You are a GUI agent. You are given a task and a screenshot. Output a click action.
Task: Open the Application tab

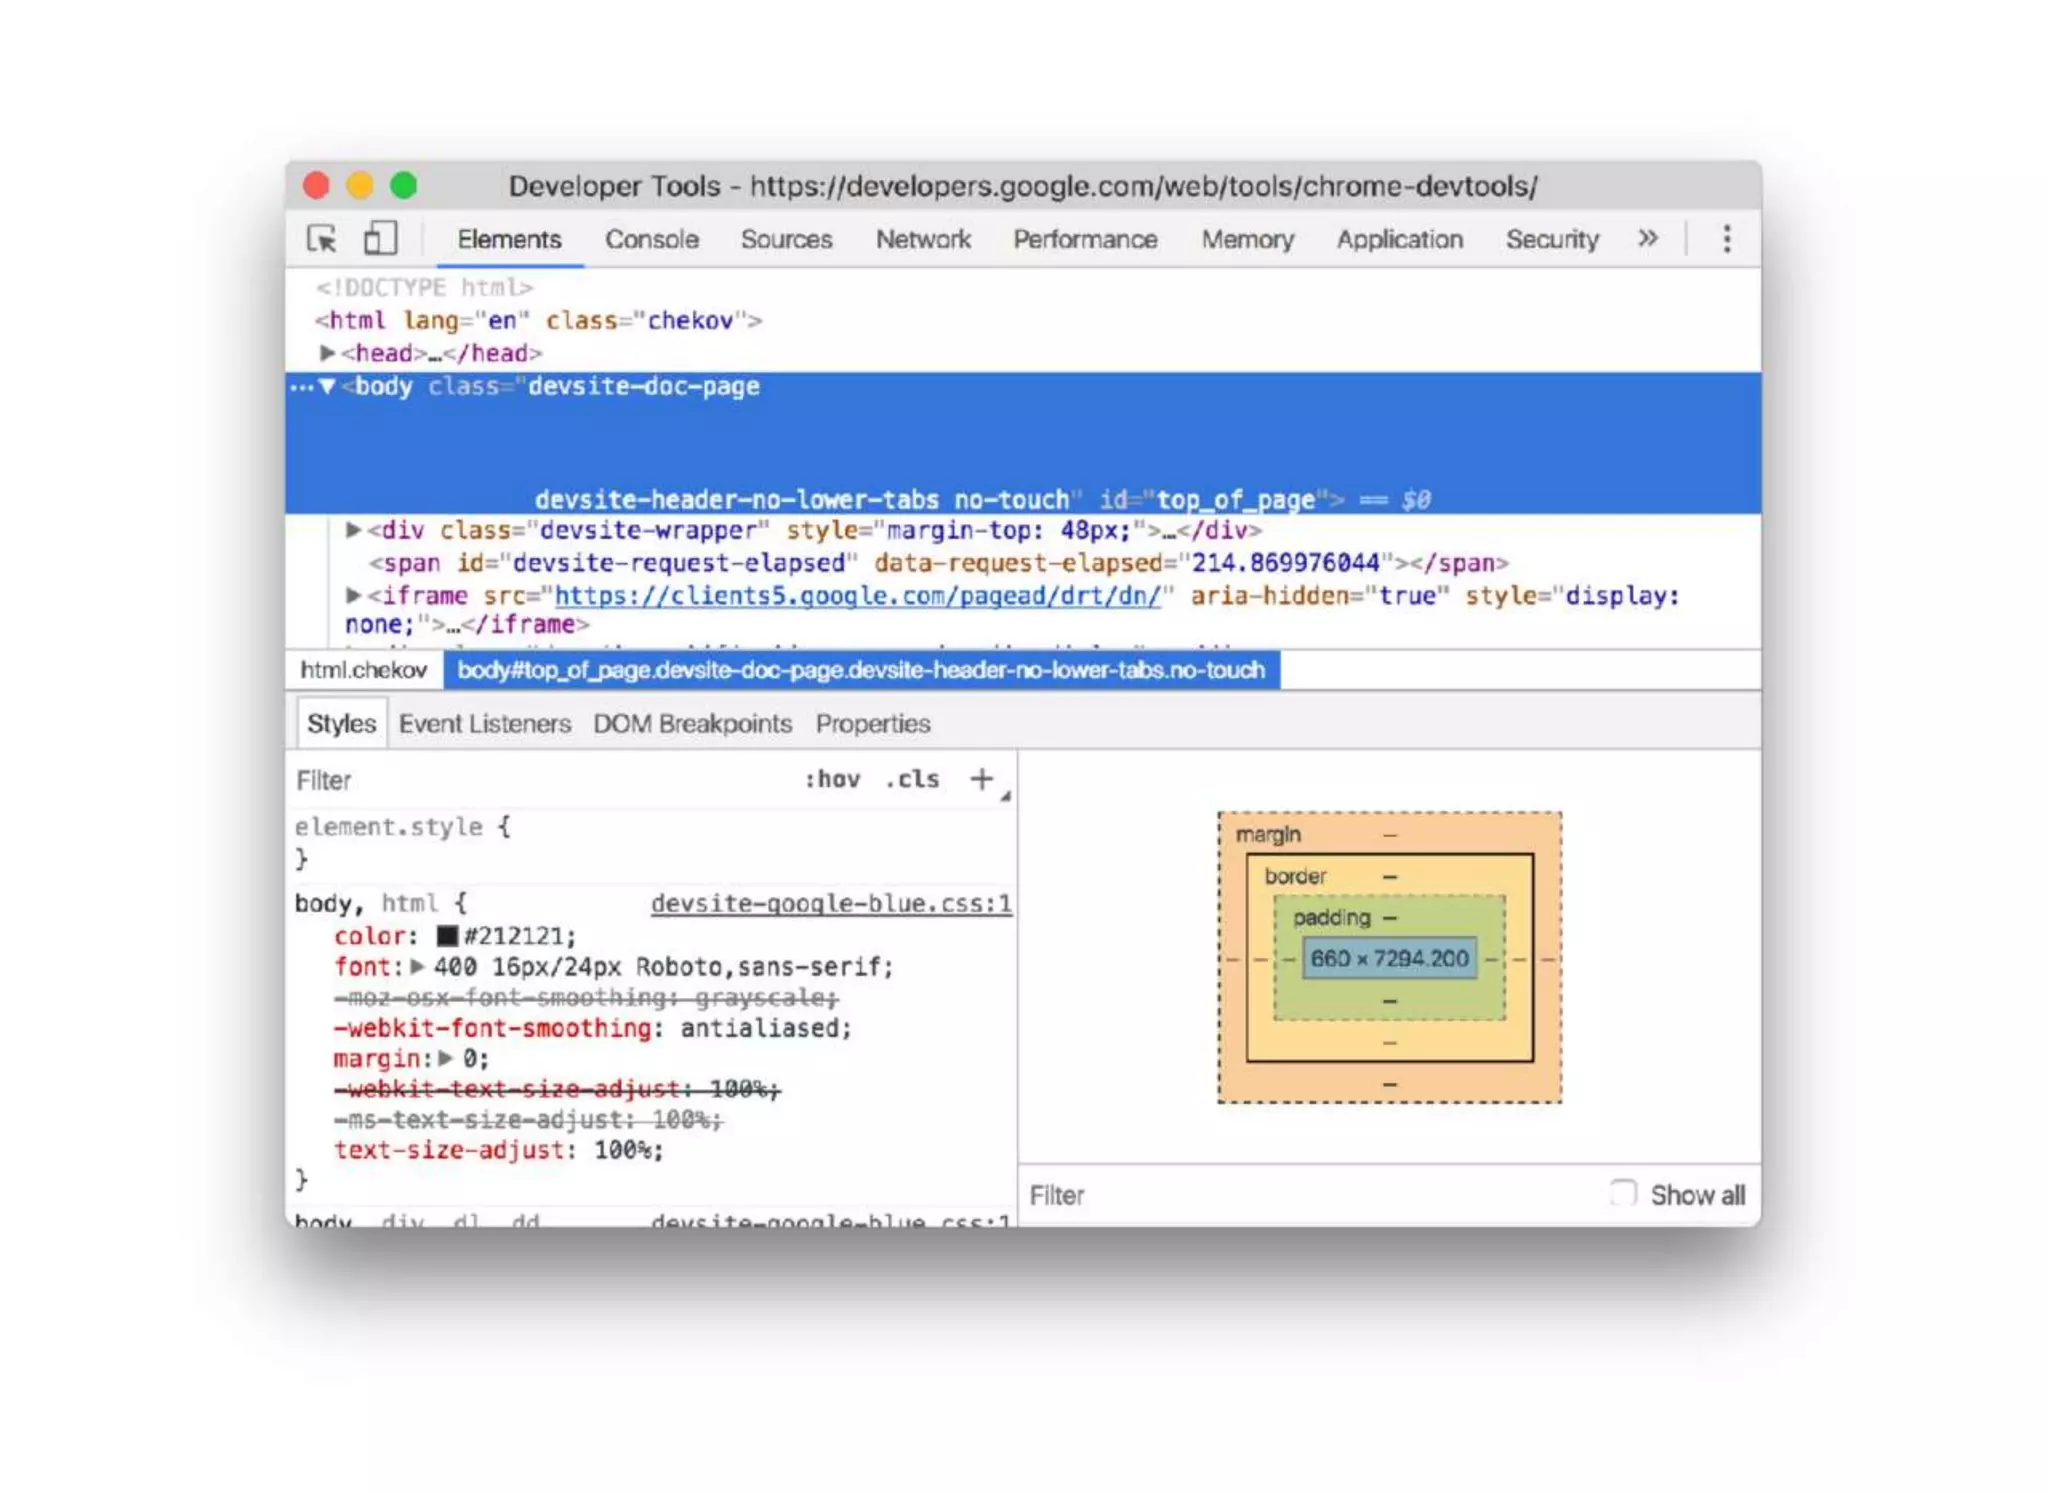(1399, 240)
